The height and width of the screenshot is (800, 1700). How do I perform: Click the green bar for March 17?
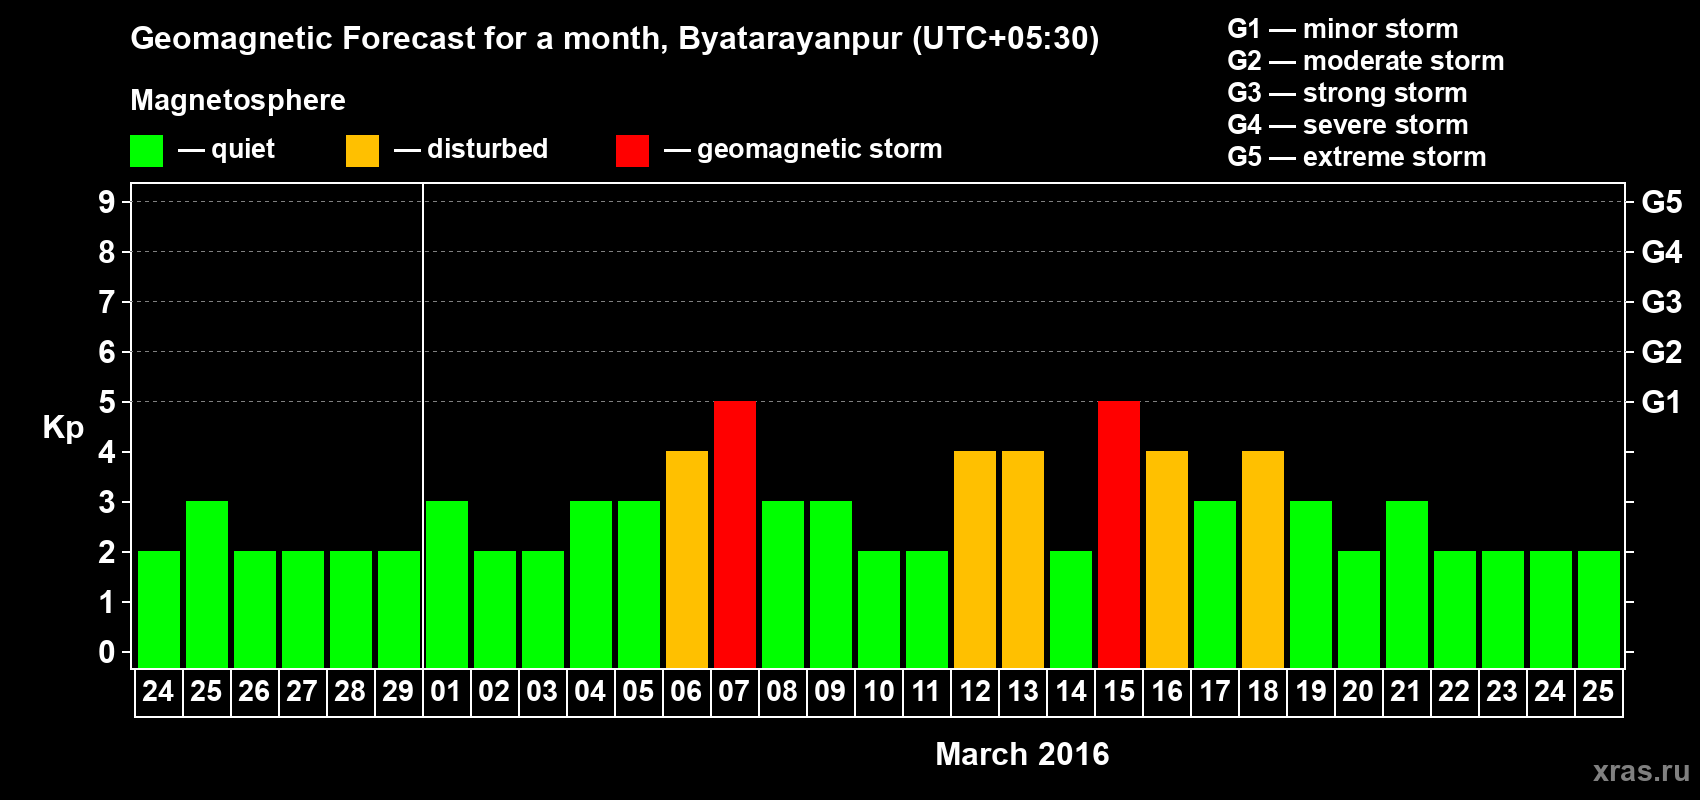click(1215, 585)
